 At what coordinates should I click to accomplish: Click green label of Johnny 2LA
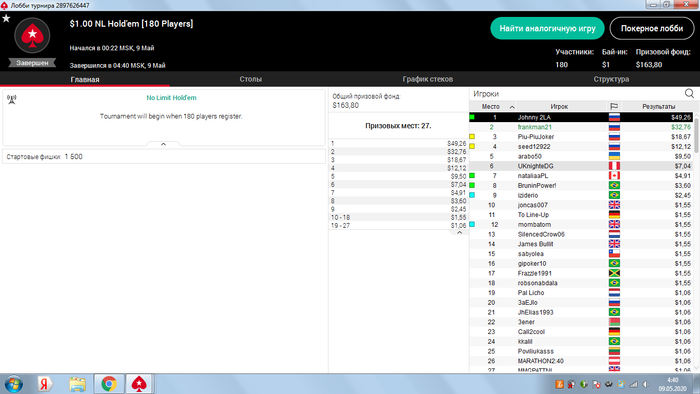pos(472,117)
